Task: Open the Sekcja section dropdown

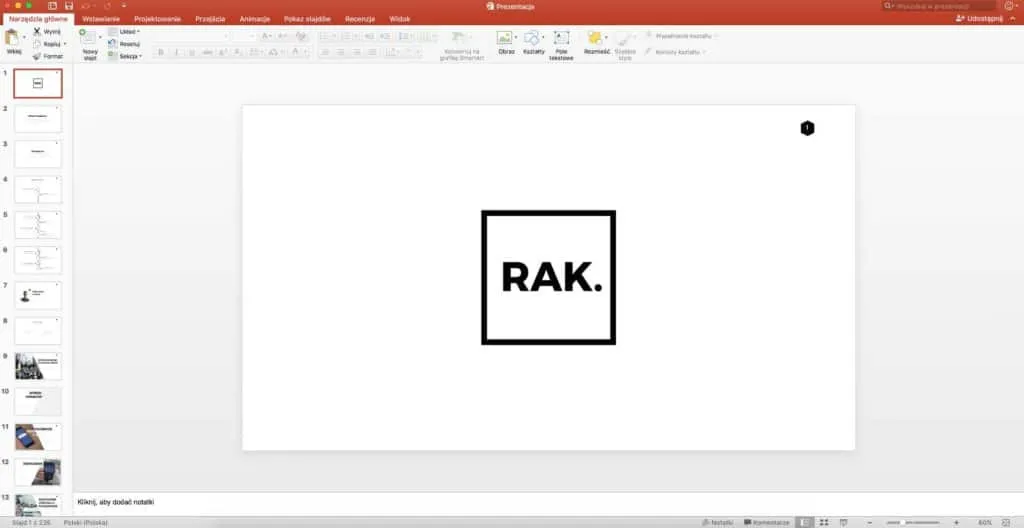Action: (125, 56)
